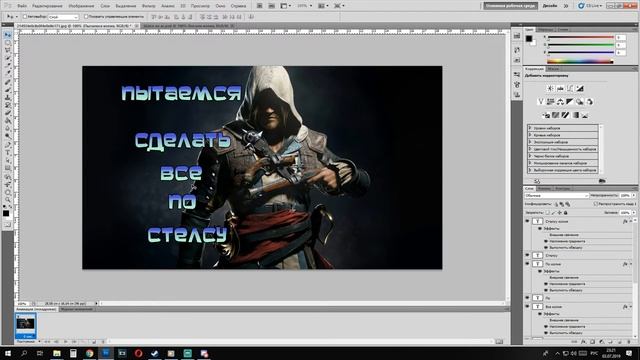Select the Gradient tool
This screenshot has width=640, height=360.
(x=7, y=121)
